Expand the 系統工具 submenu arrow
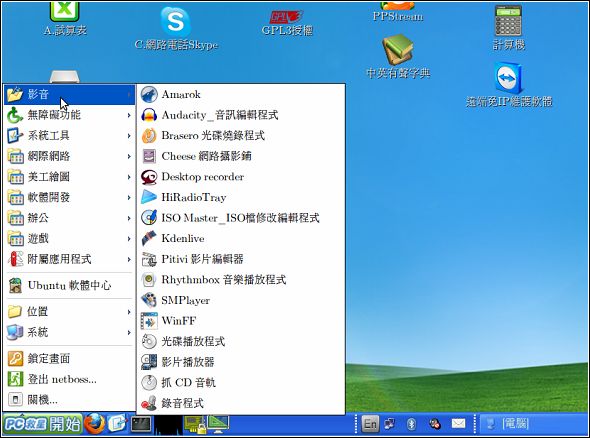The height and width of the screenshot is (438, 590). pos(129,136)
